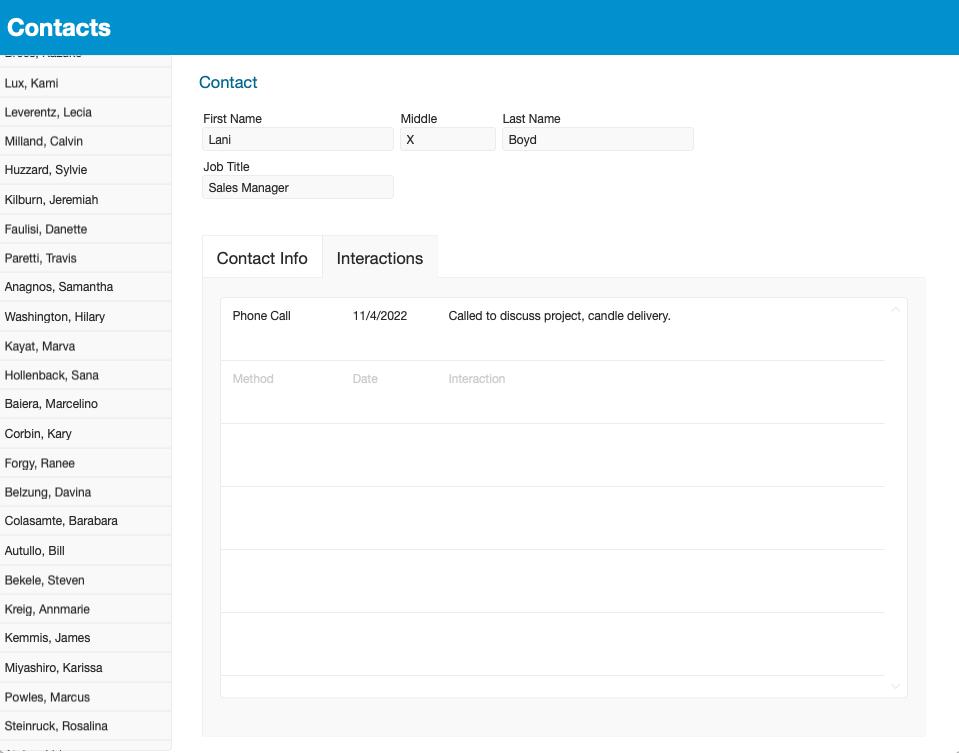Edit the Job Title field
This screenshot has height=753, width=959.
[x=297, y=187]
